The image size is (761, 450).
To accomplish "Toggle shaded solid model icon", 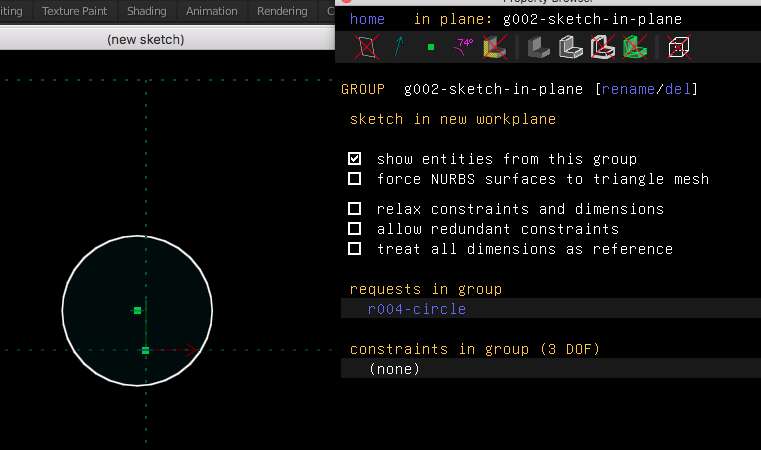I will [538, 48].
